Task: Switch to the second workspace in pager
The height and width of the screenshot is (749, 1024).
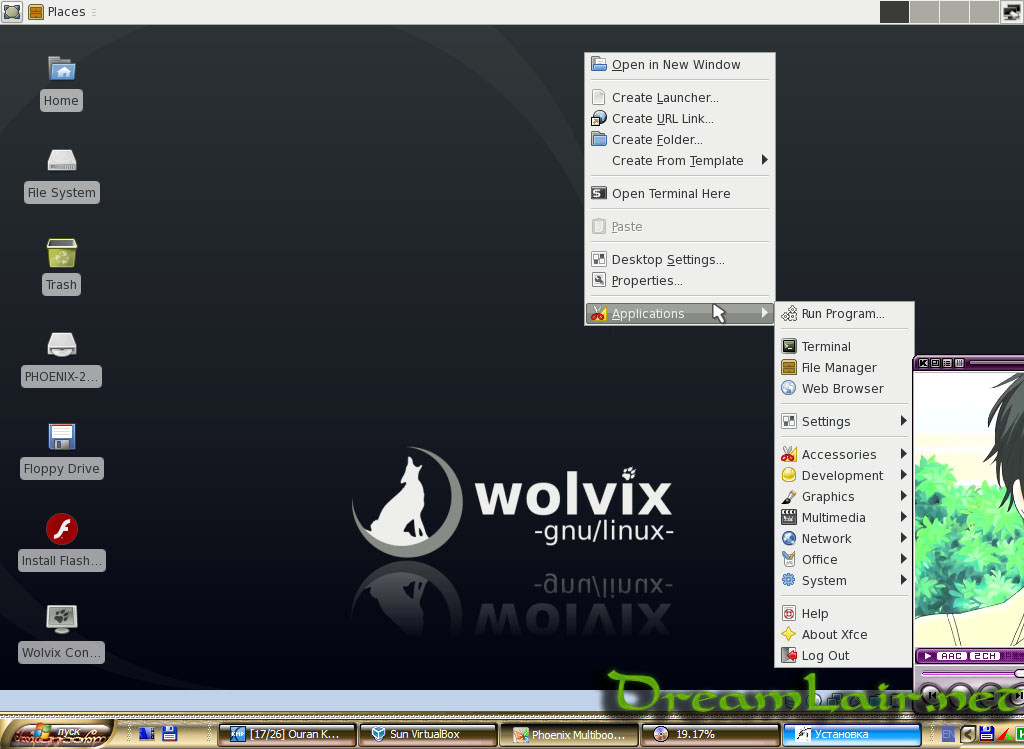Action: coord(925,12)
